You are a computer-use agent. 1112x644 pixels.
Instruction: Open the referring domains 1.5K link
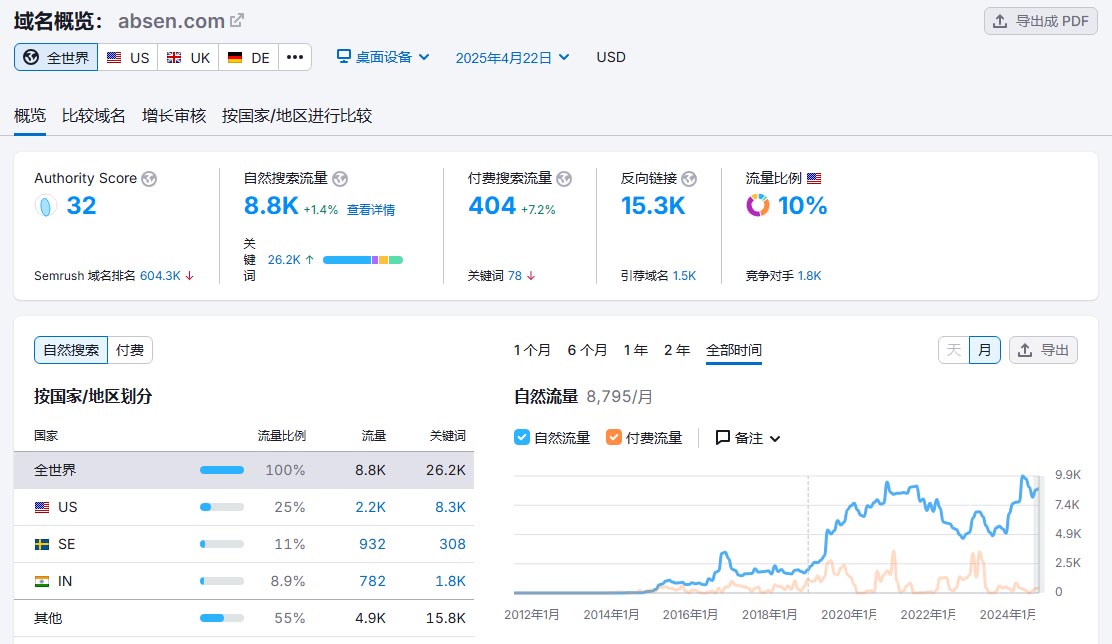(x=684, y=275)
